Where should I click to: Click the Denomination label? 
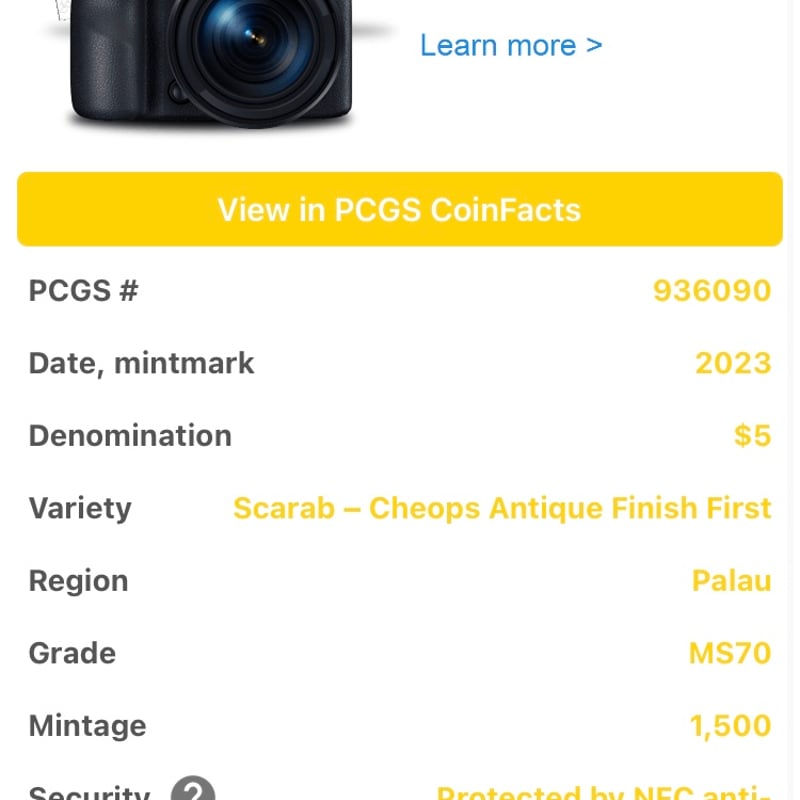click(x=129, y=435)
